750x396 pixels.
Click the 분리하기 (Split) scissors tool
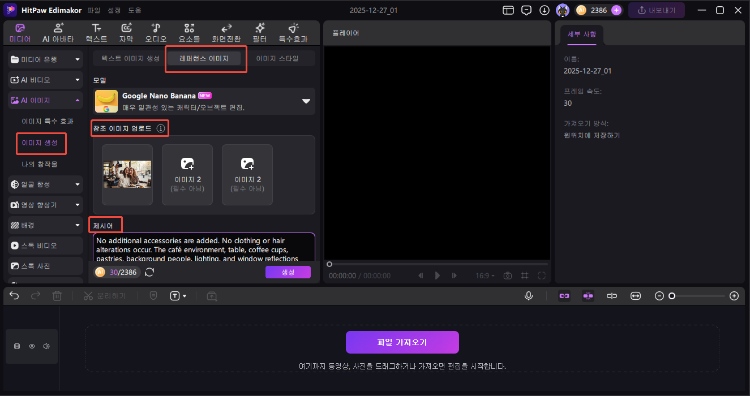[x=104, y=296]
